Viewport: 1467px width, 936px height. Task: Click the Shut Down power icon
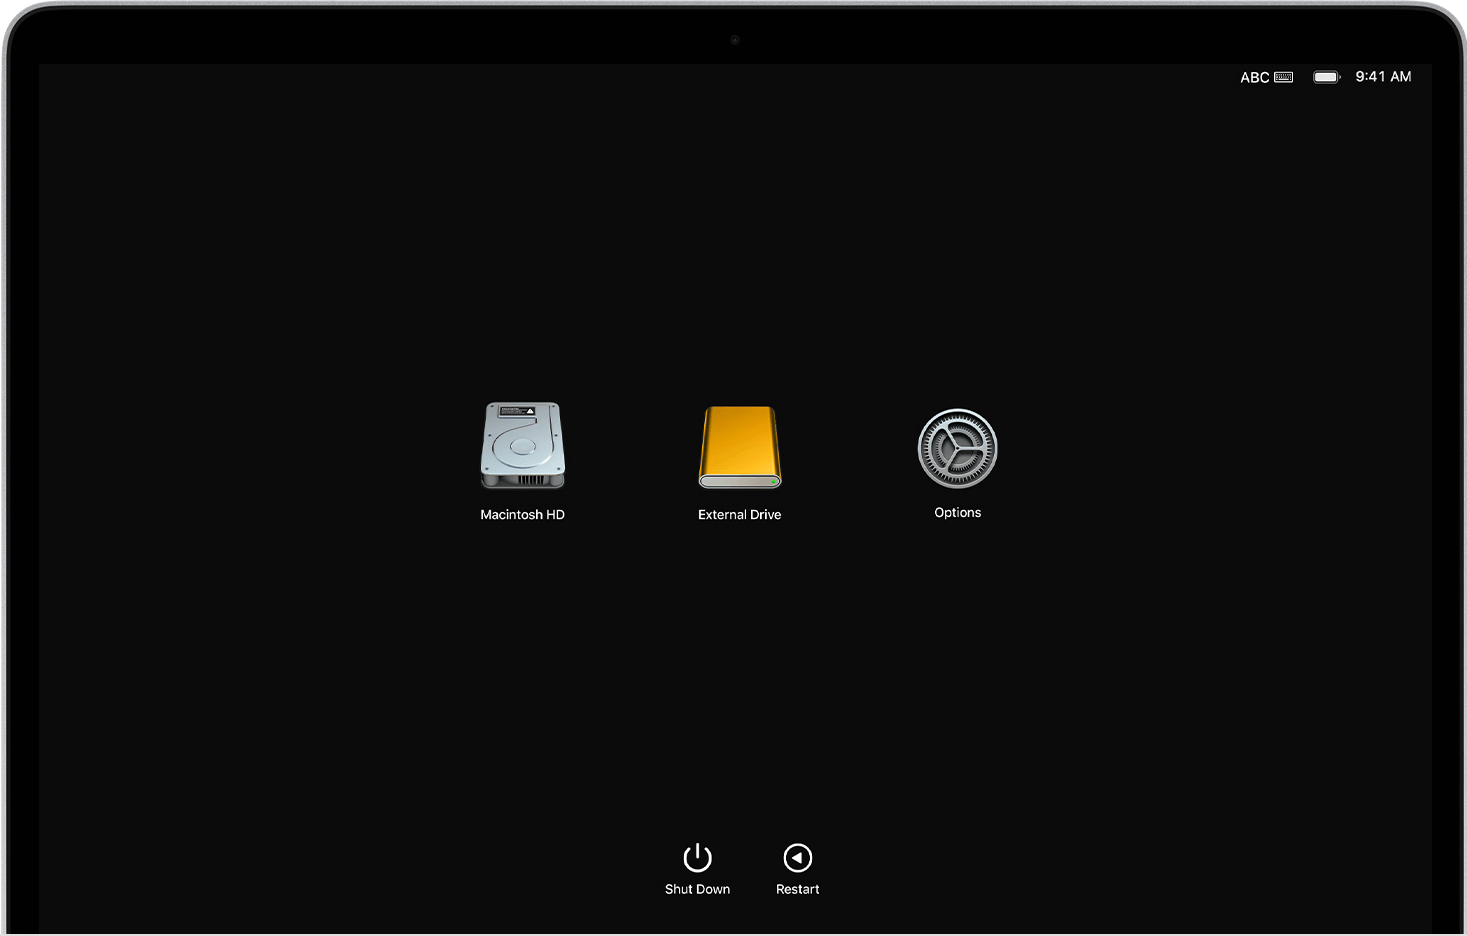point(697,858)
